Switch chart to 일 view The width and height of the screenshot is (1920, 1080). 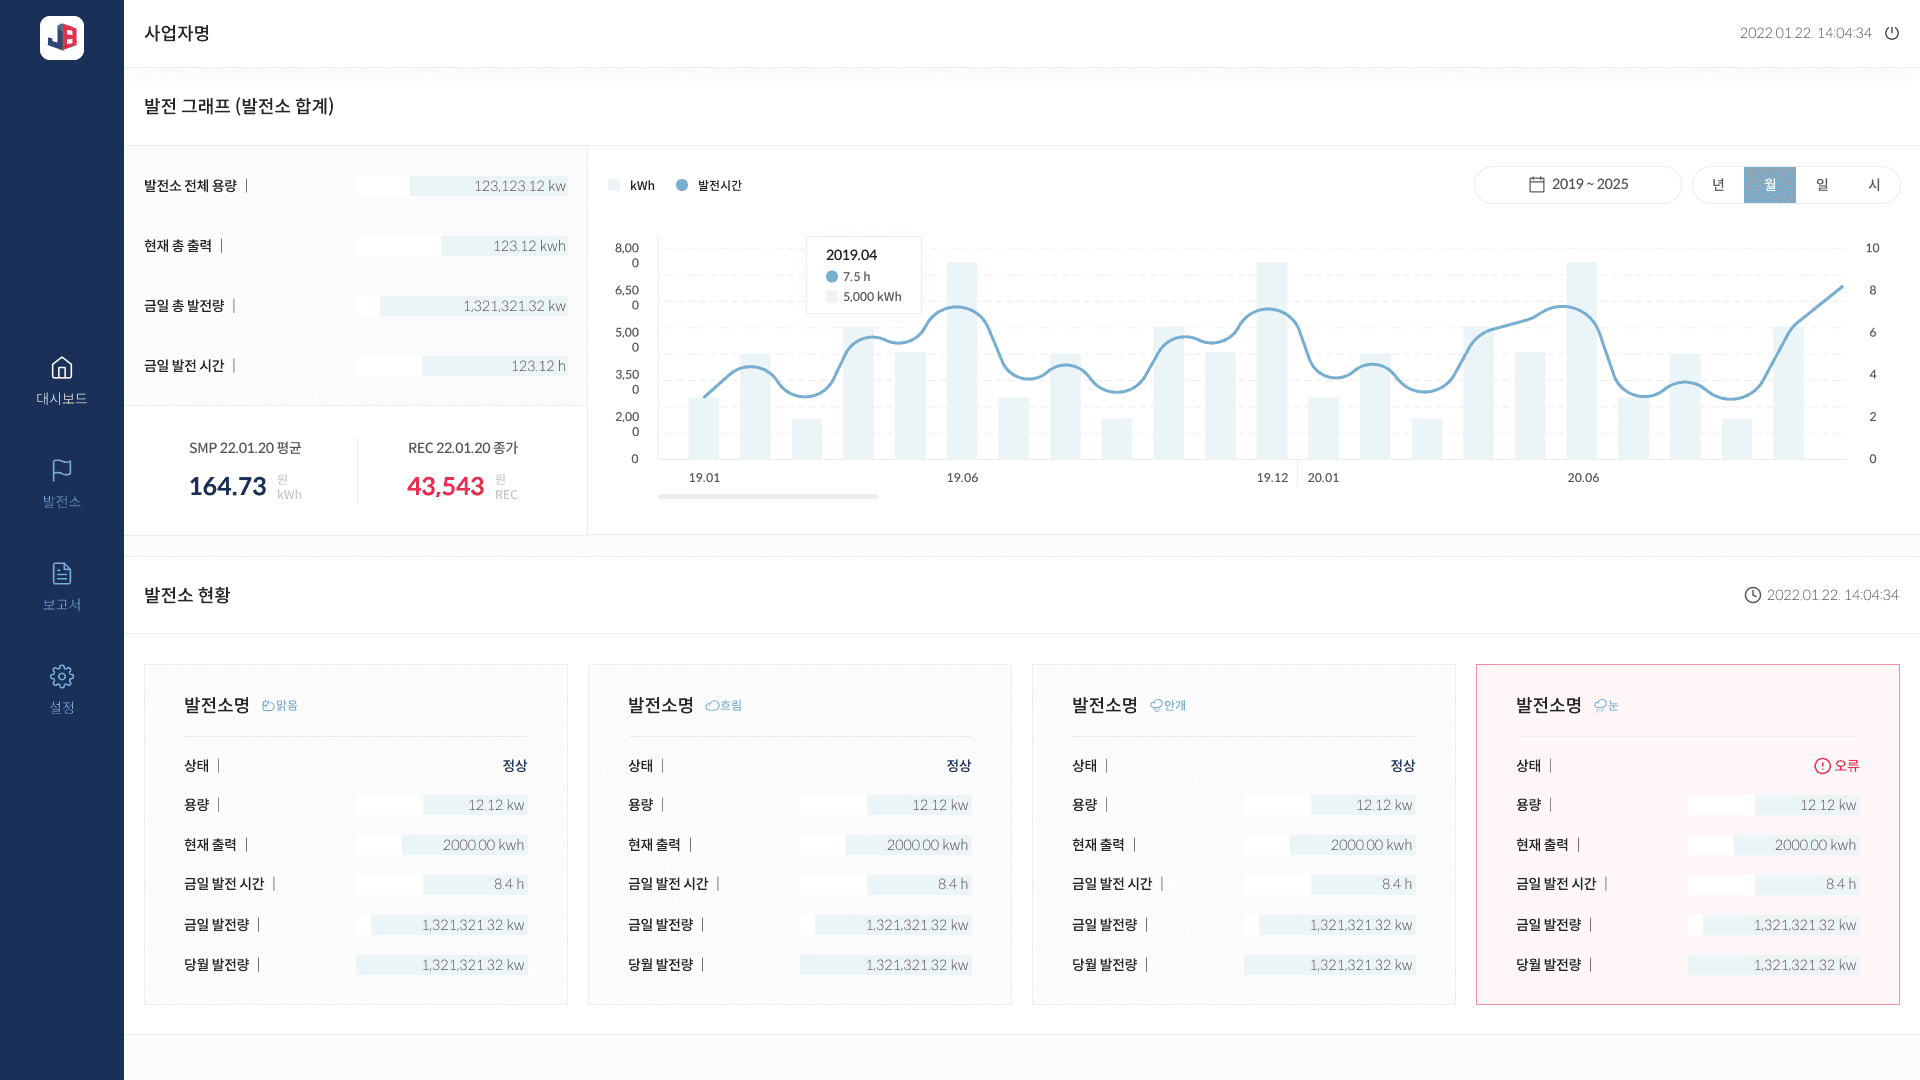[x=1822, y=185]
